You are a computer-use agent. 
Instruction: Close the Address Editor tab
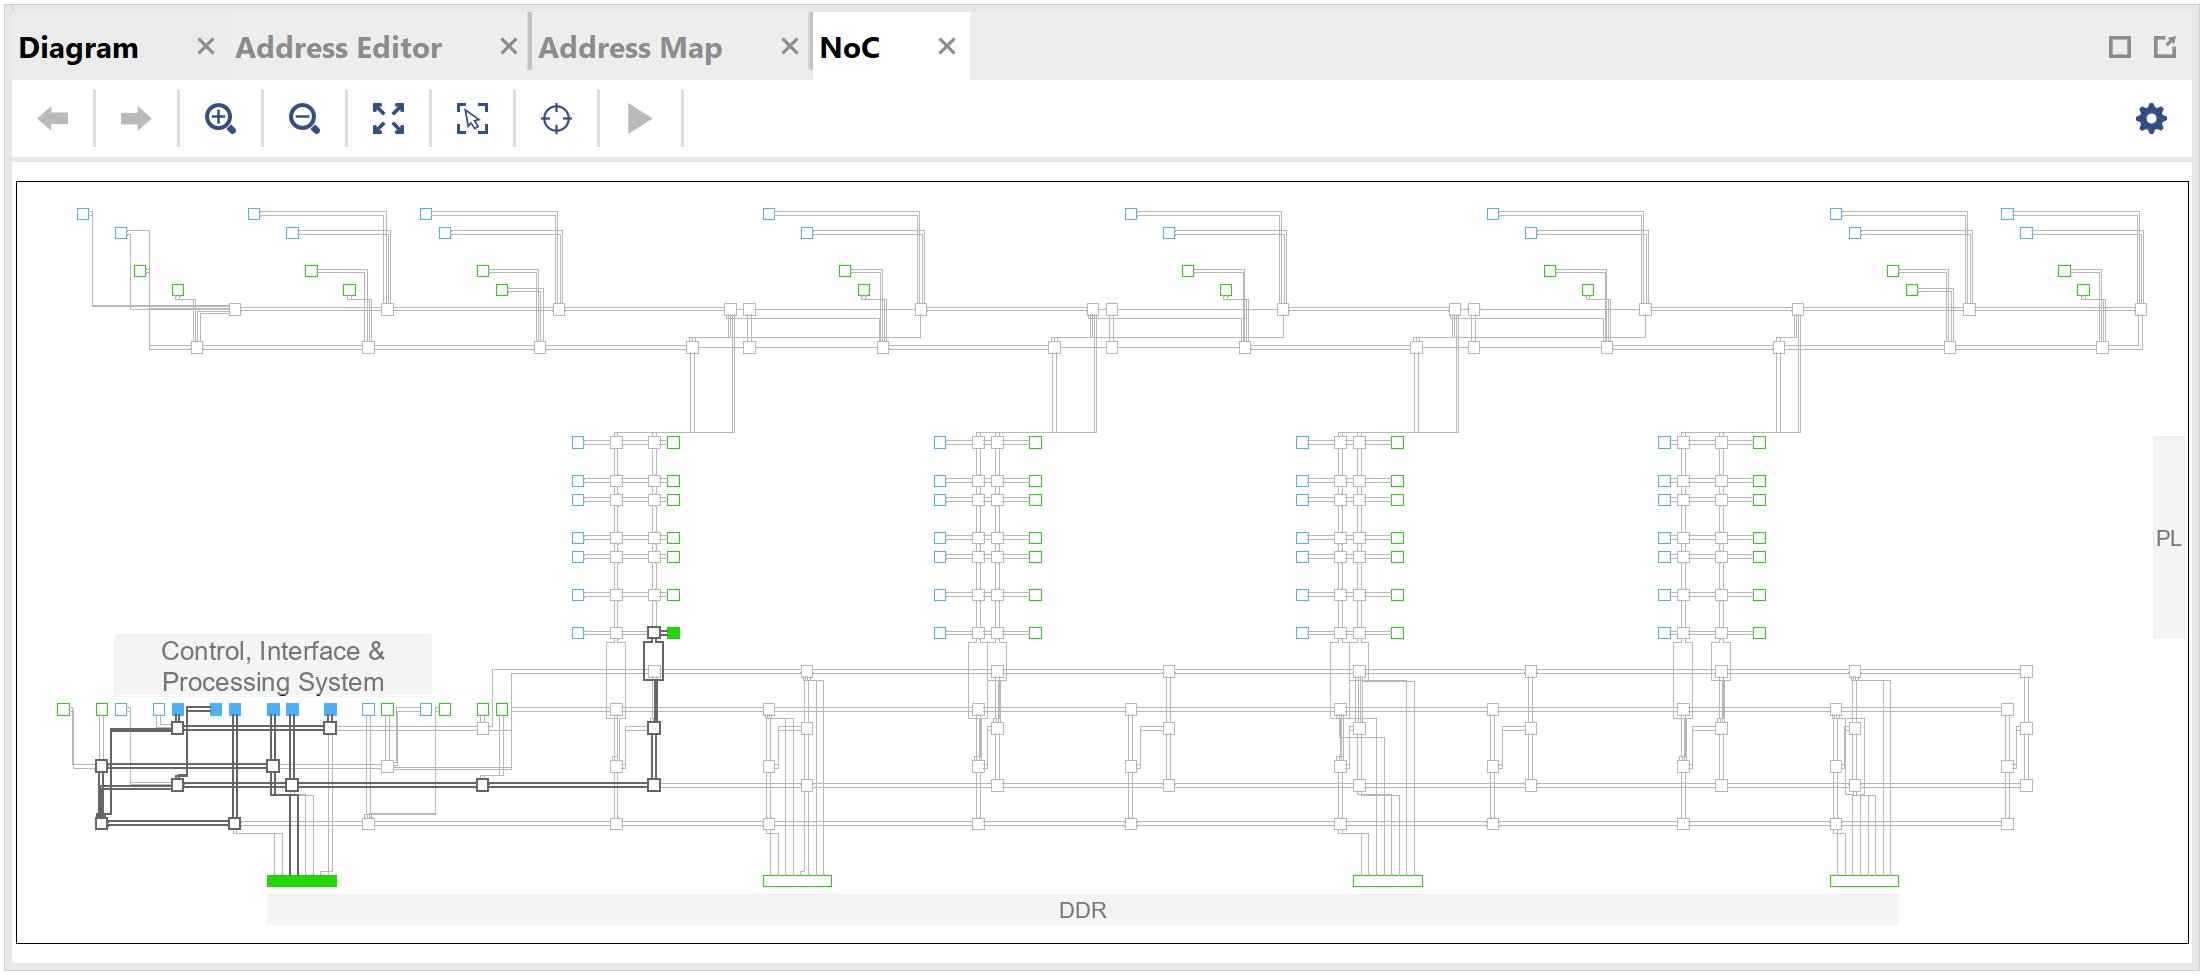tap(508, 47)
